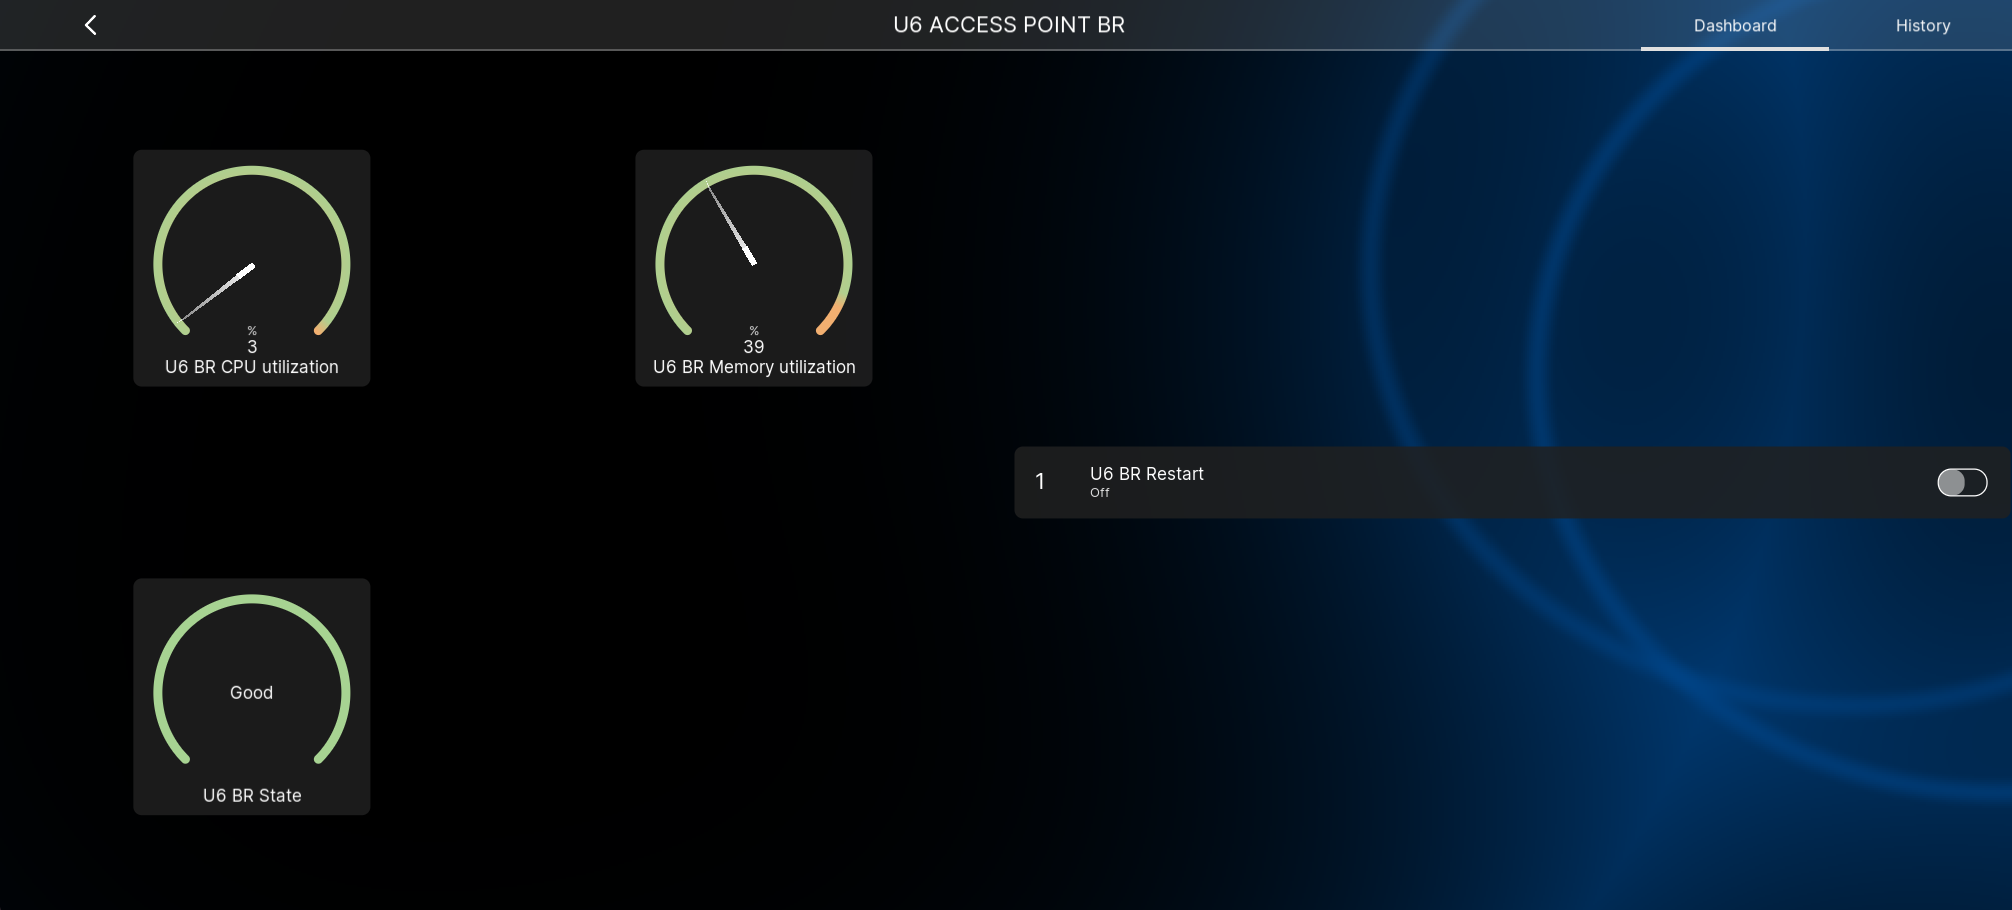Click the U6 BR Restart label
Viewport: 2012px width, 910px height.
point(1146,474)
